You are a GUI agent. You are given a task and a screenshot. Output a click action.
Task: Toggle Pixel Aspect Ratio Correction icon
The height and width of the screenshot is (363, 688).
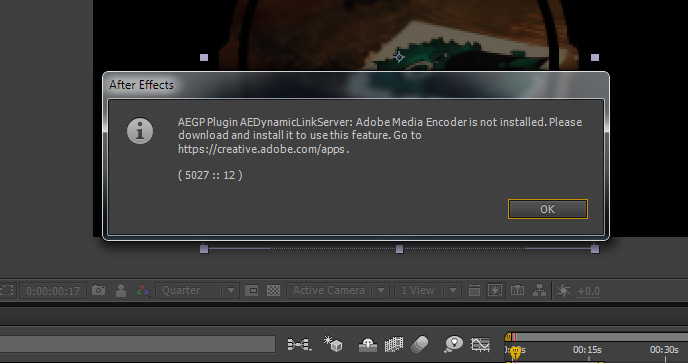pos(474,291)
